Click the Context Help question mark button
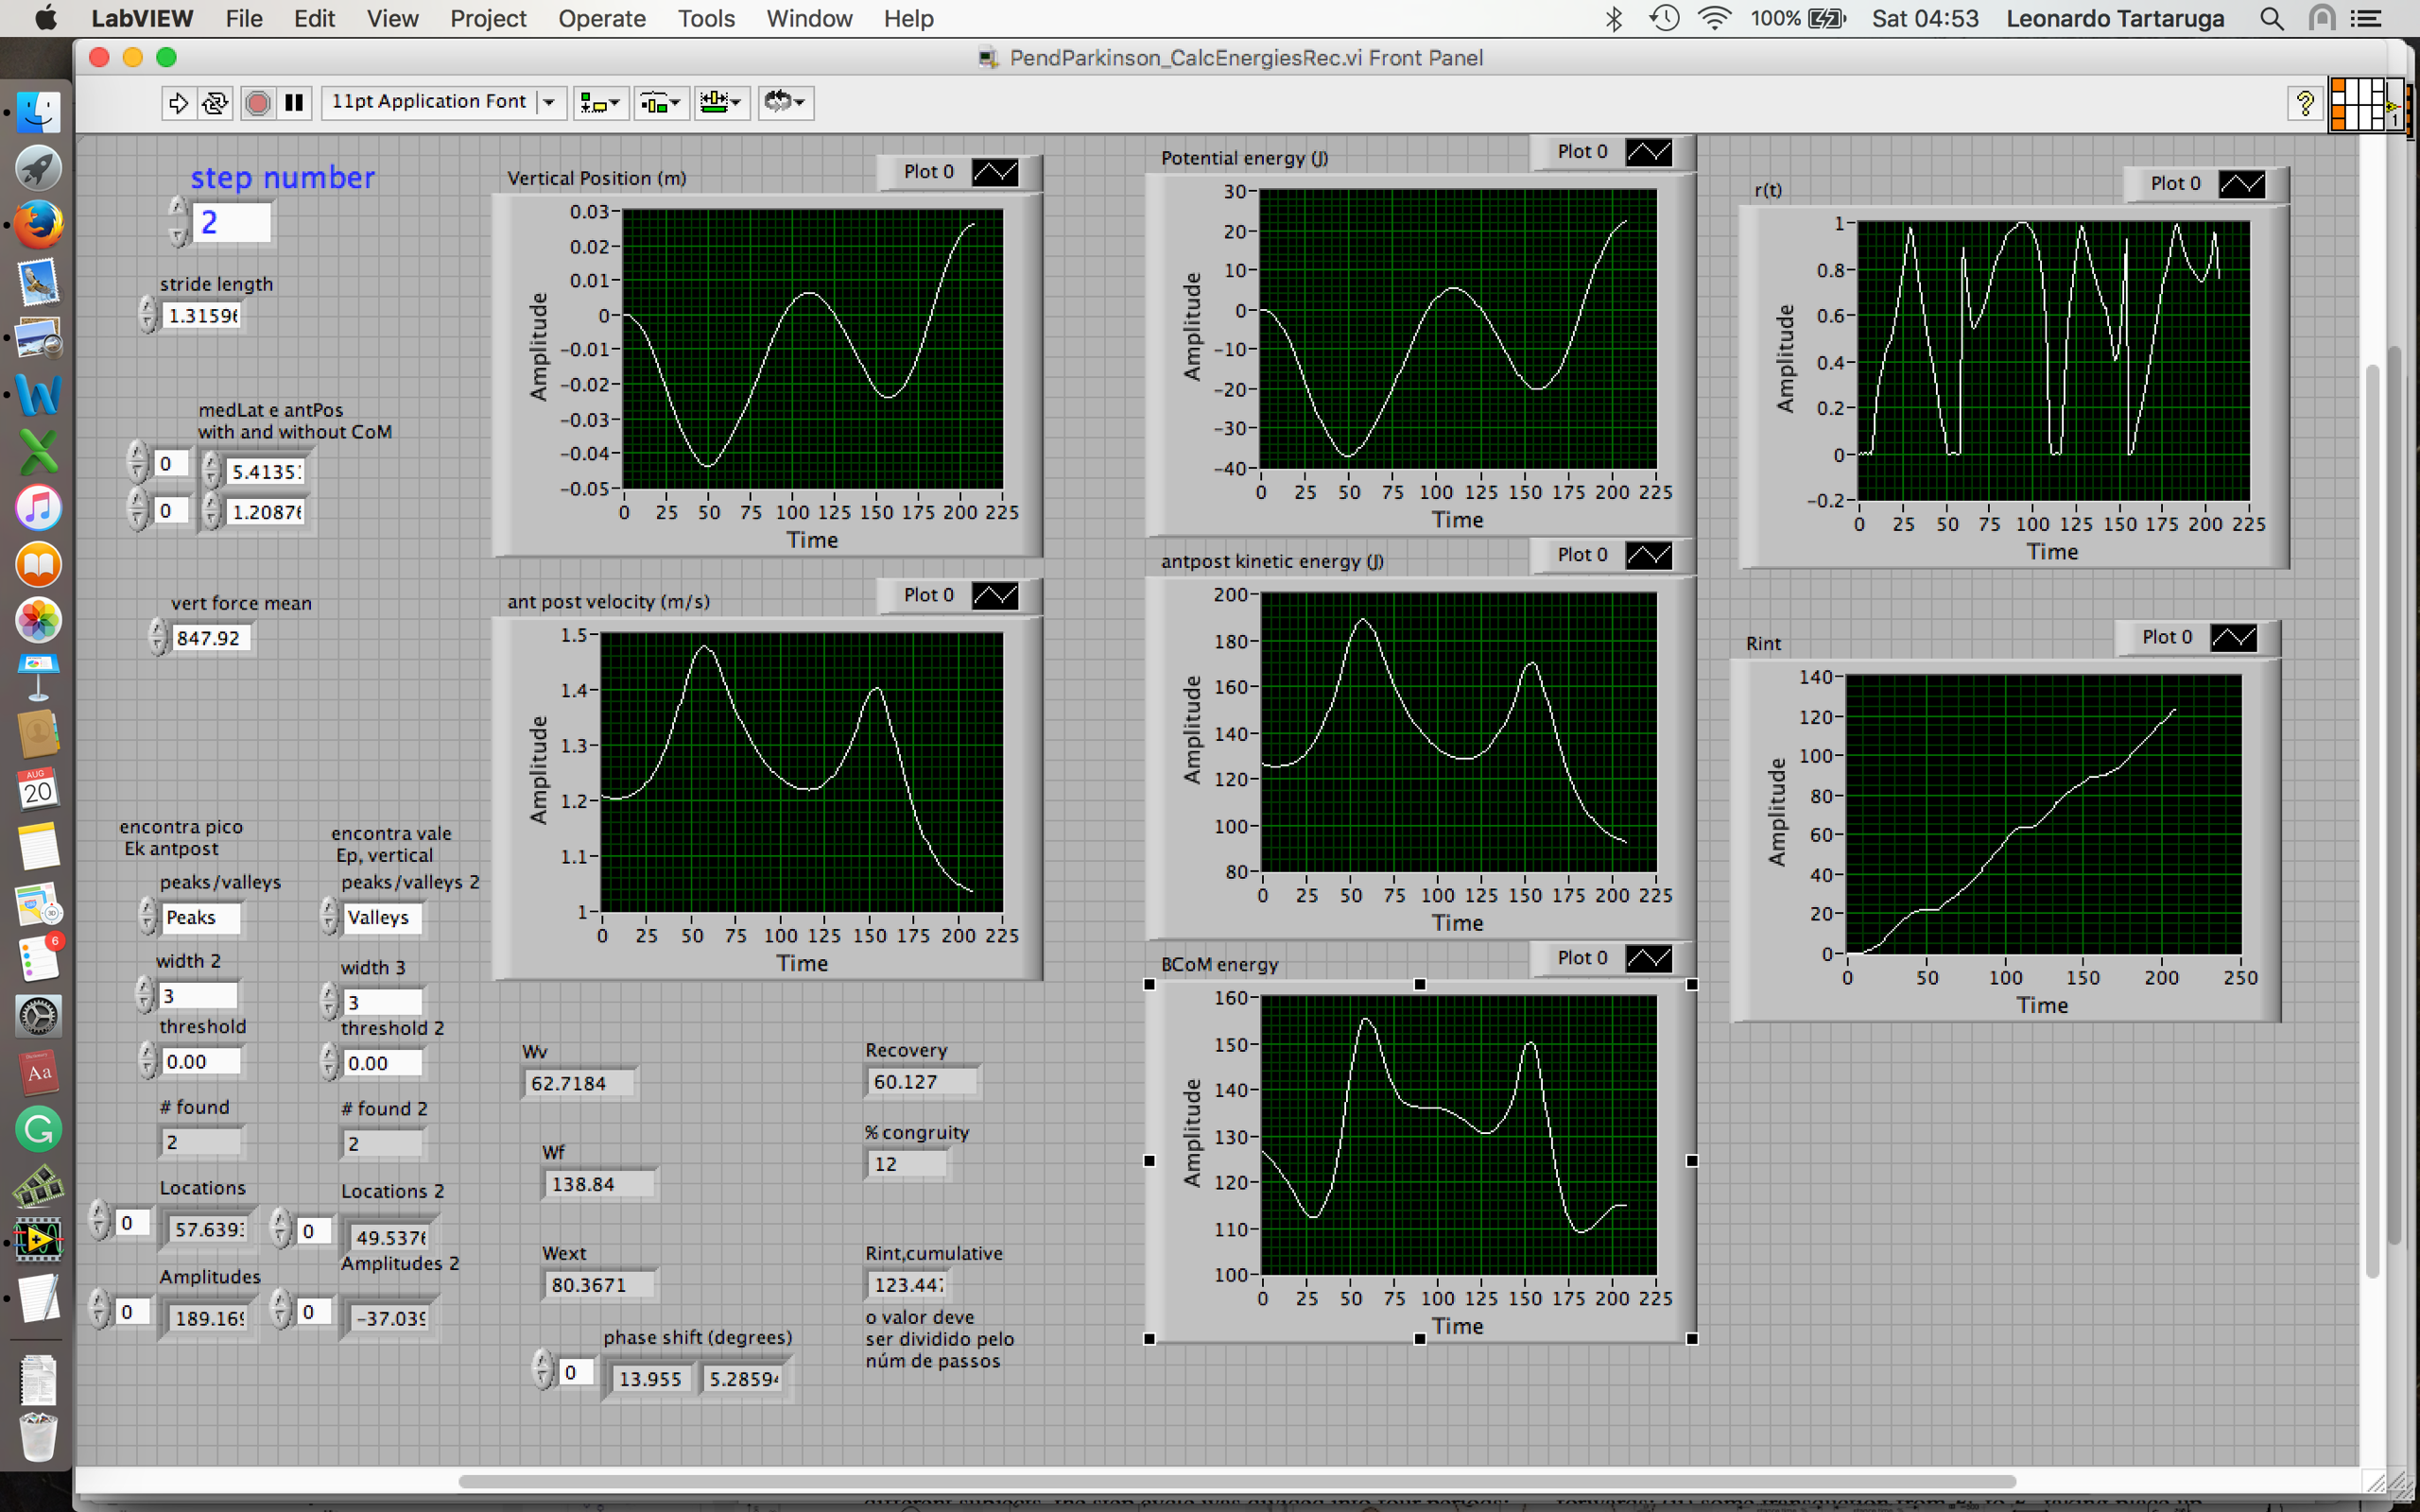 (2304, 102)
